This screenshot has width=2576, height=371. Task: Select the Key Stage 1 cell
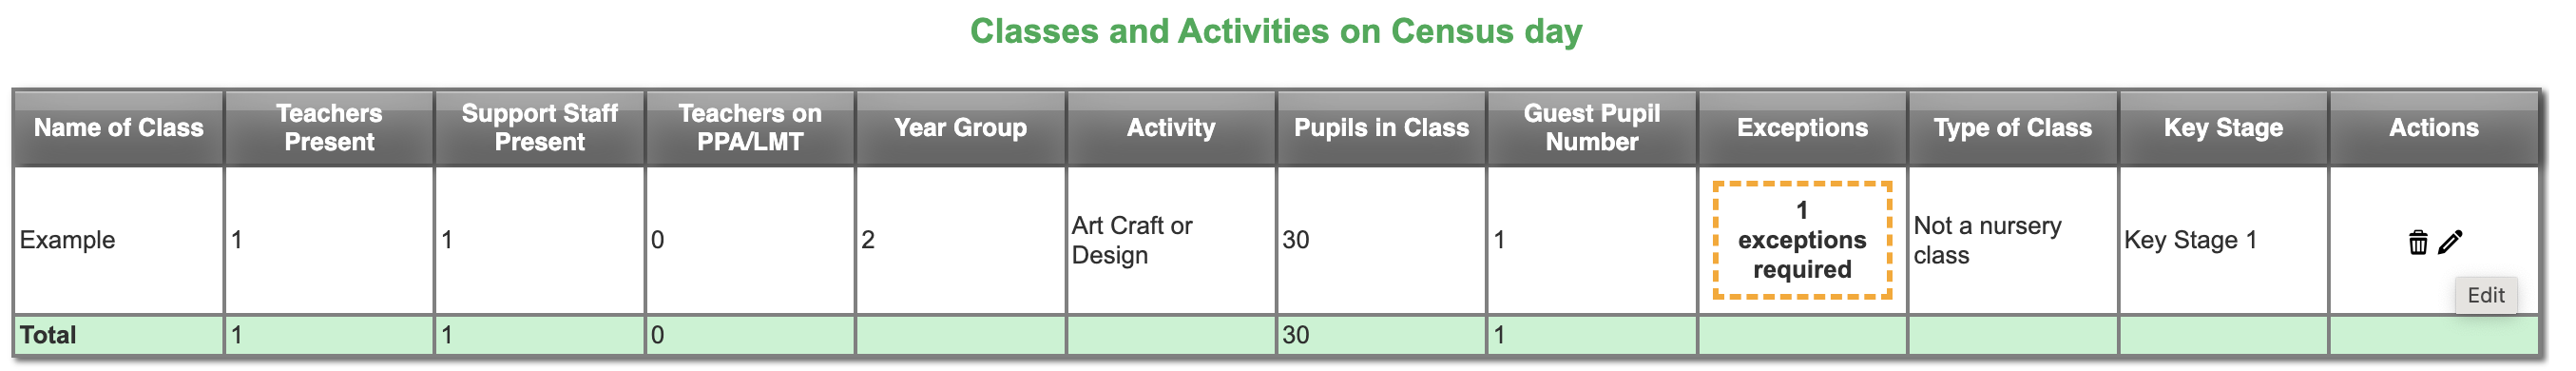[x=2223, y=240]
